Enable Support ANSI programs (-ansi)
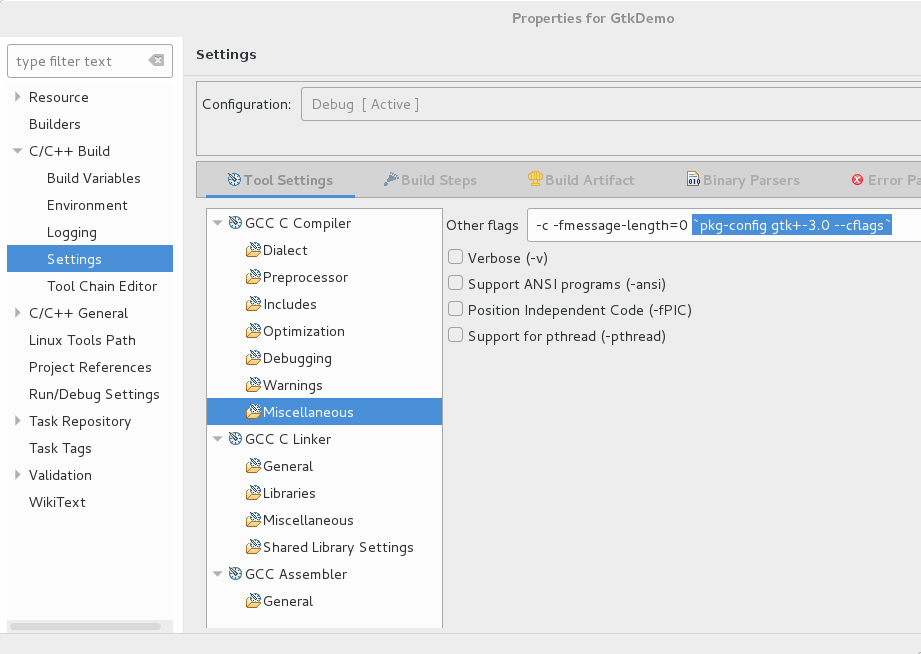Image resolution: width=921 pixels, height=654 pixels. pos(455,283)
